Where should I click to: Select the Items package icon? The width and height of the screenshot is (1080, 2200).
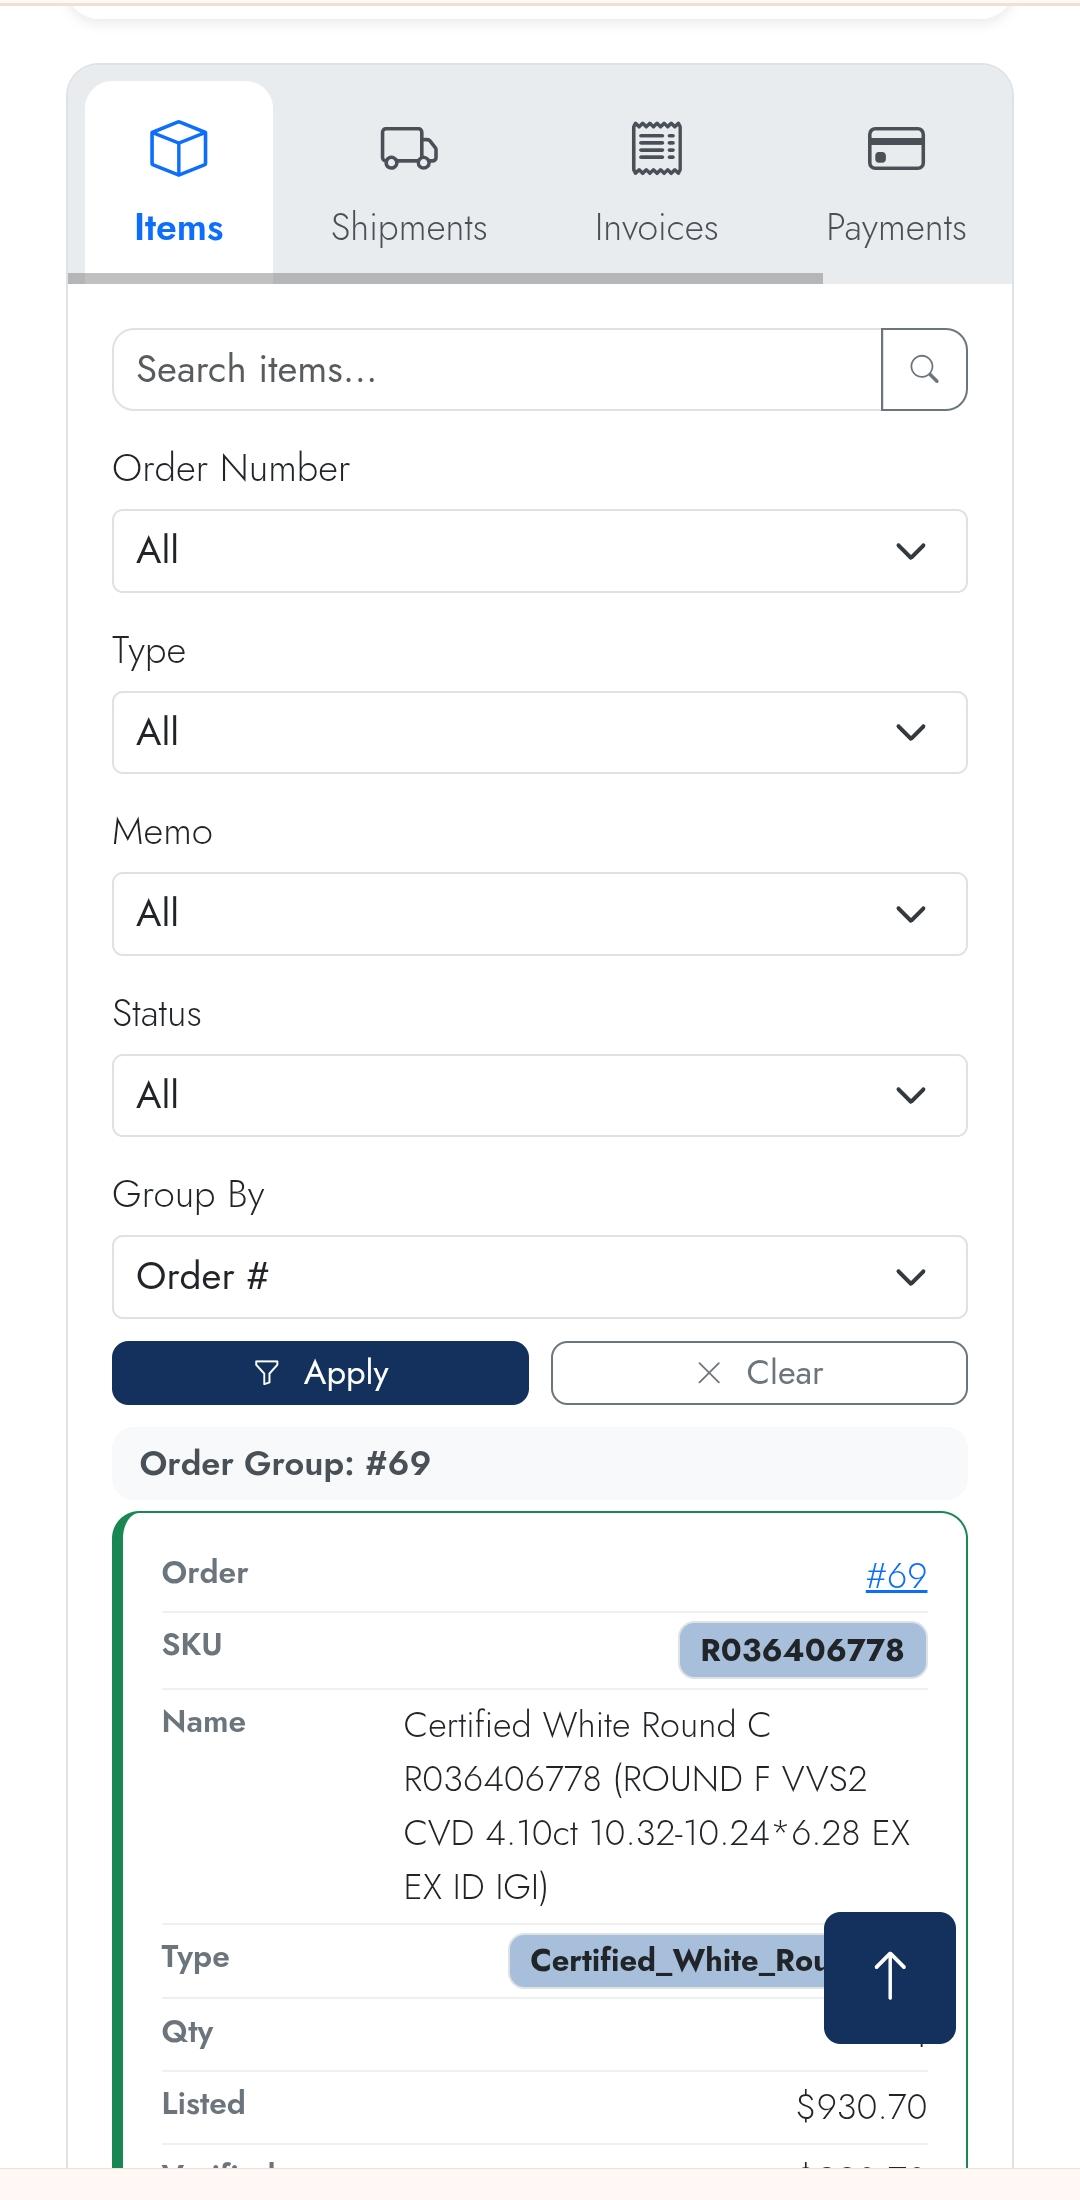pos(178,150)
